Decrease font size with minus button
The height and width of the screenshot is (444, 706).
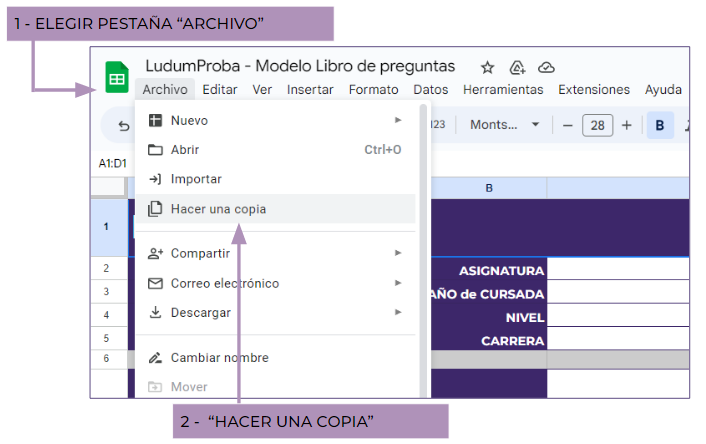(x=567, y=125)
